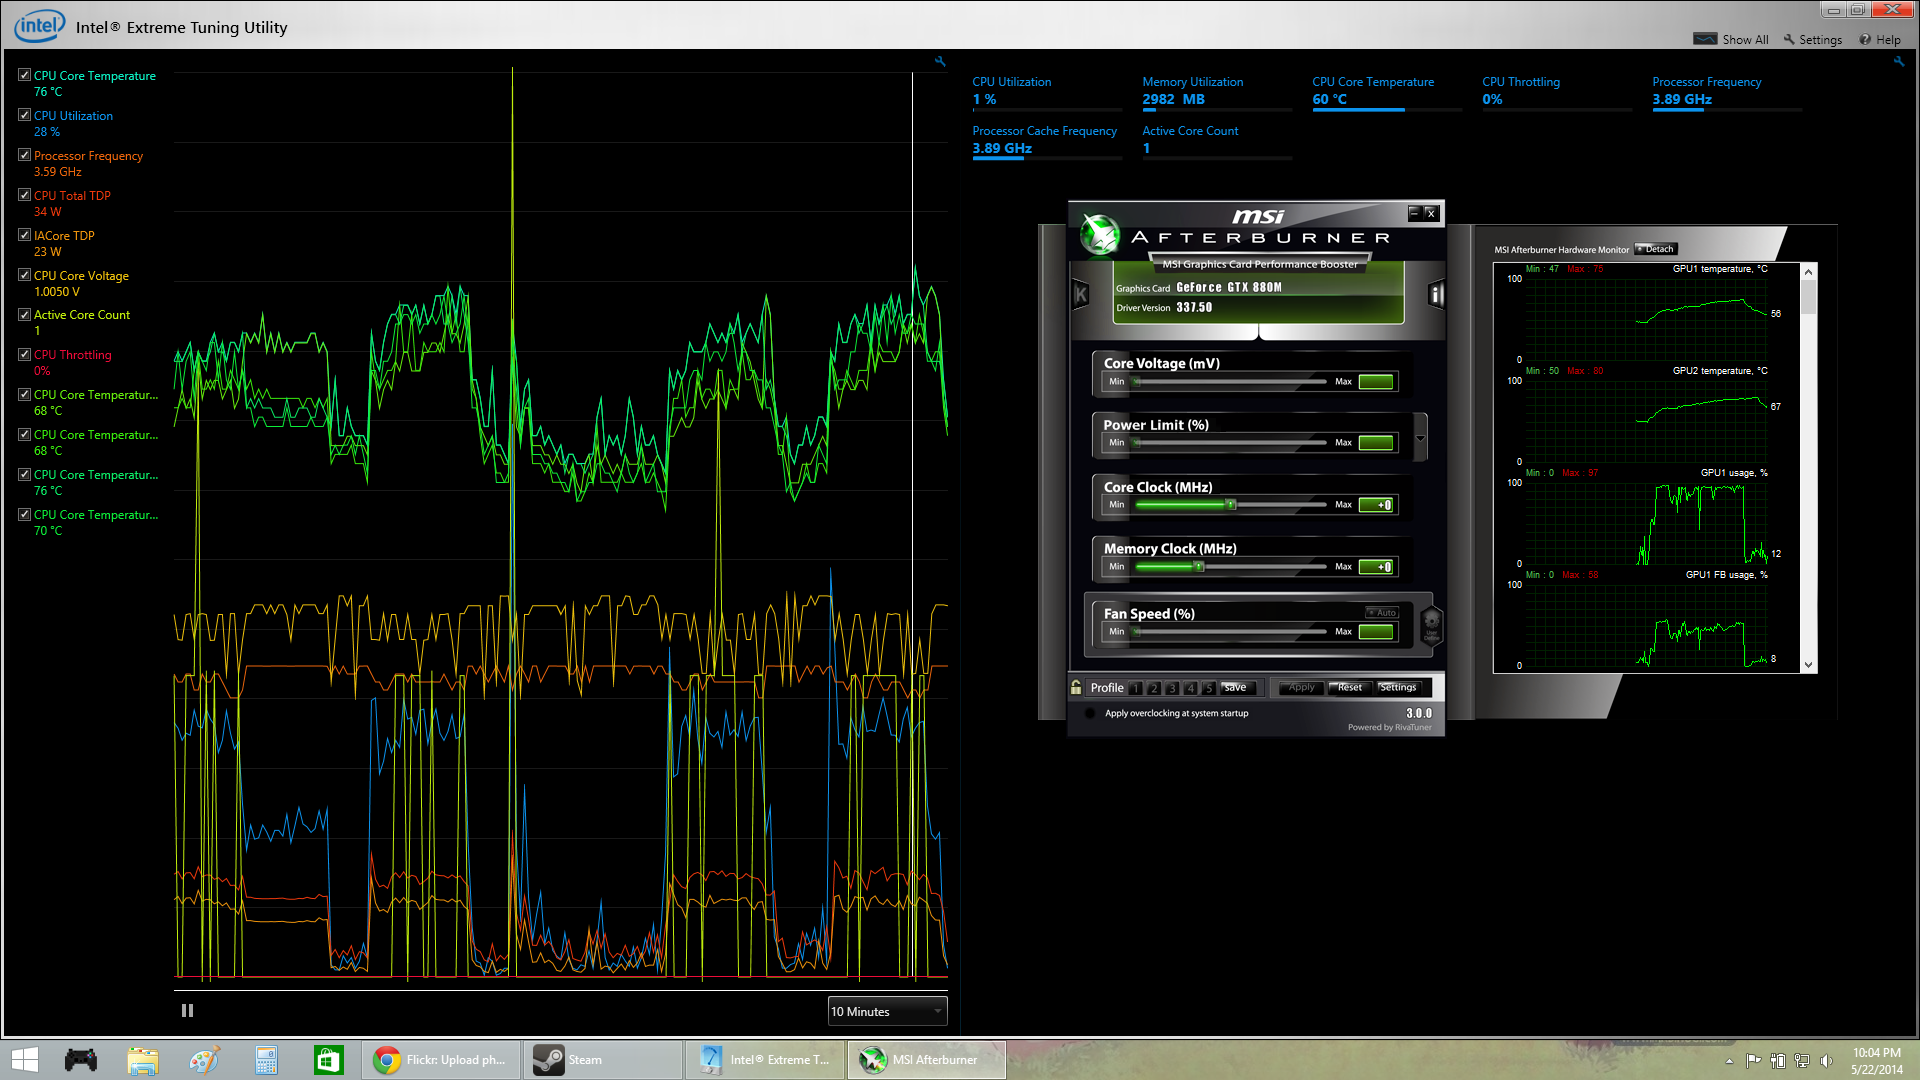The width and height of the screenshot is (1920, 1080).
Task: Open XTU Help menu
Action: [x=1880, y=40]
